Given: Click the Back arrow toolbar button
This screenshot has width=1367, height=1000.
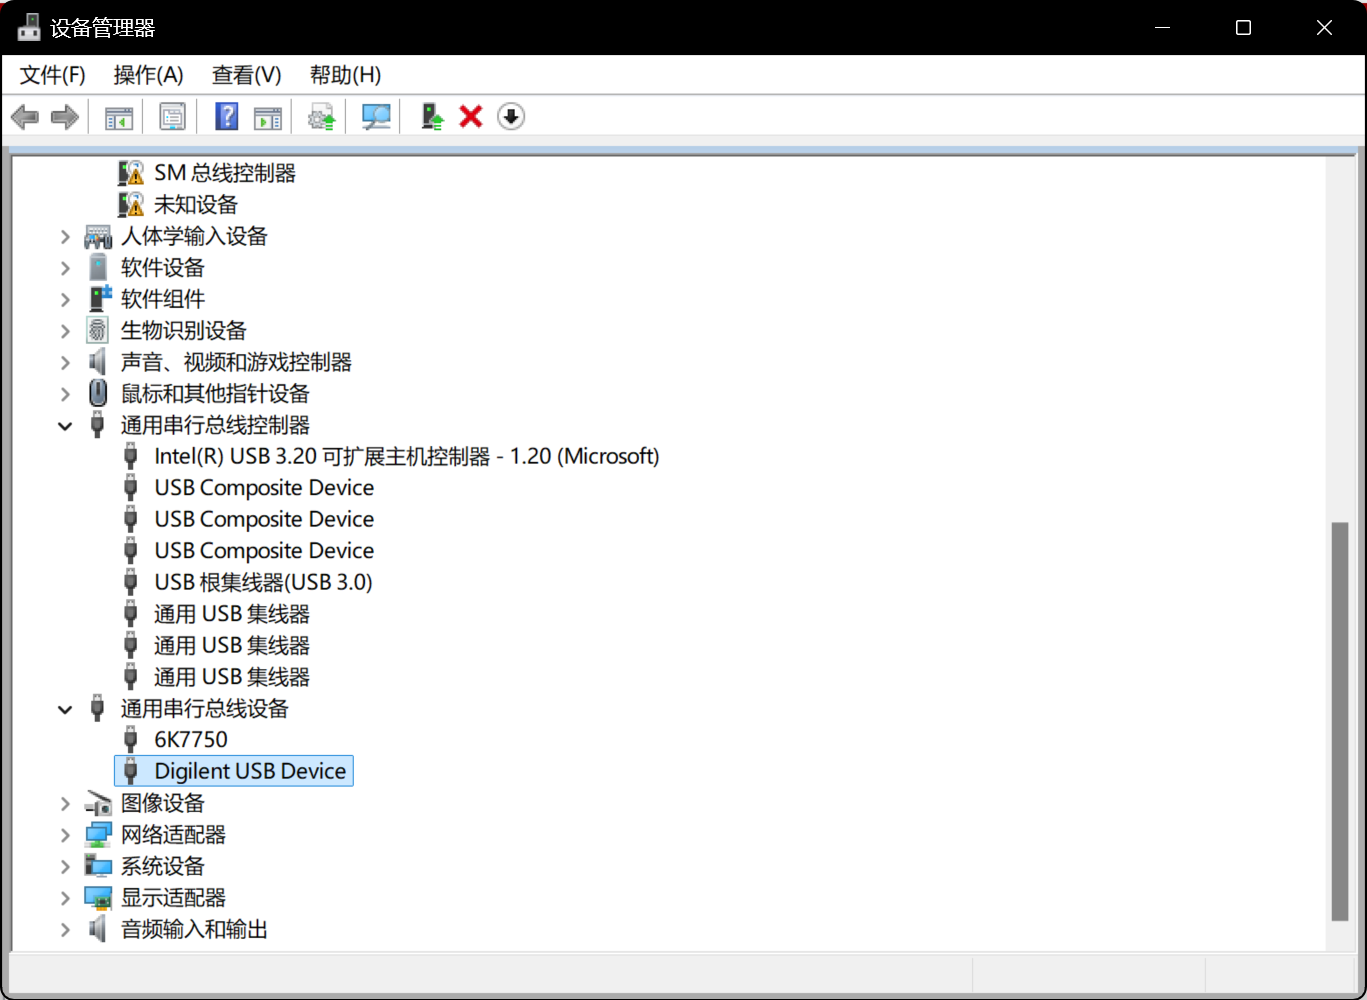Looking at the screenshot, I should [x=25, y=117].
